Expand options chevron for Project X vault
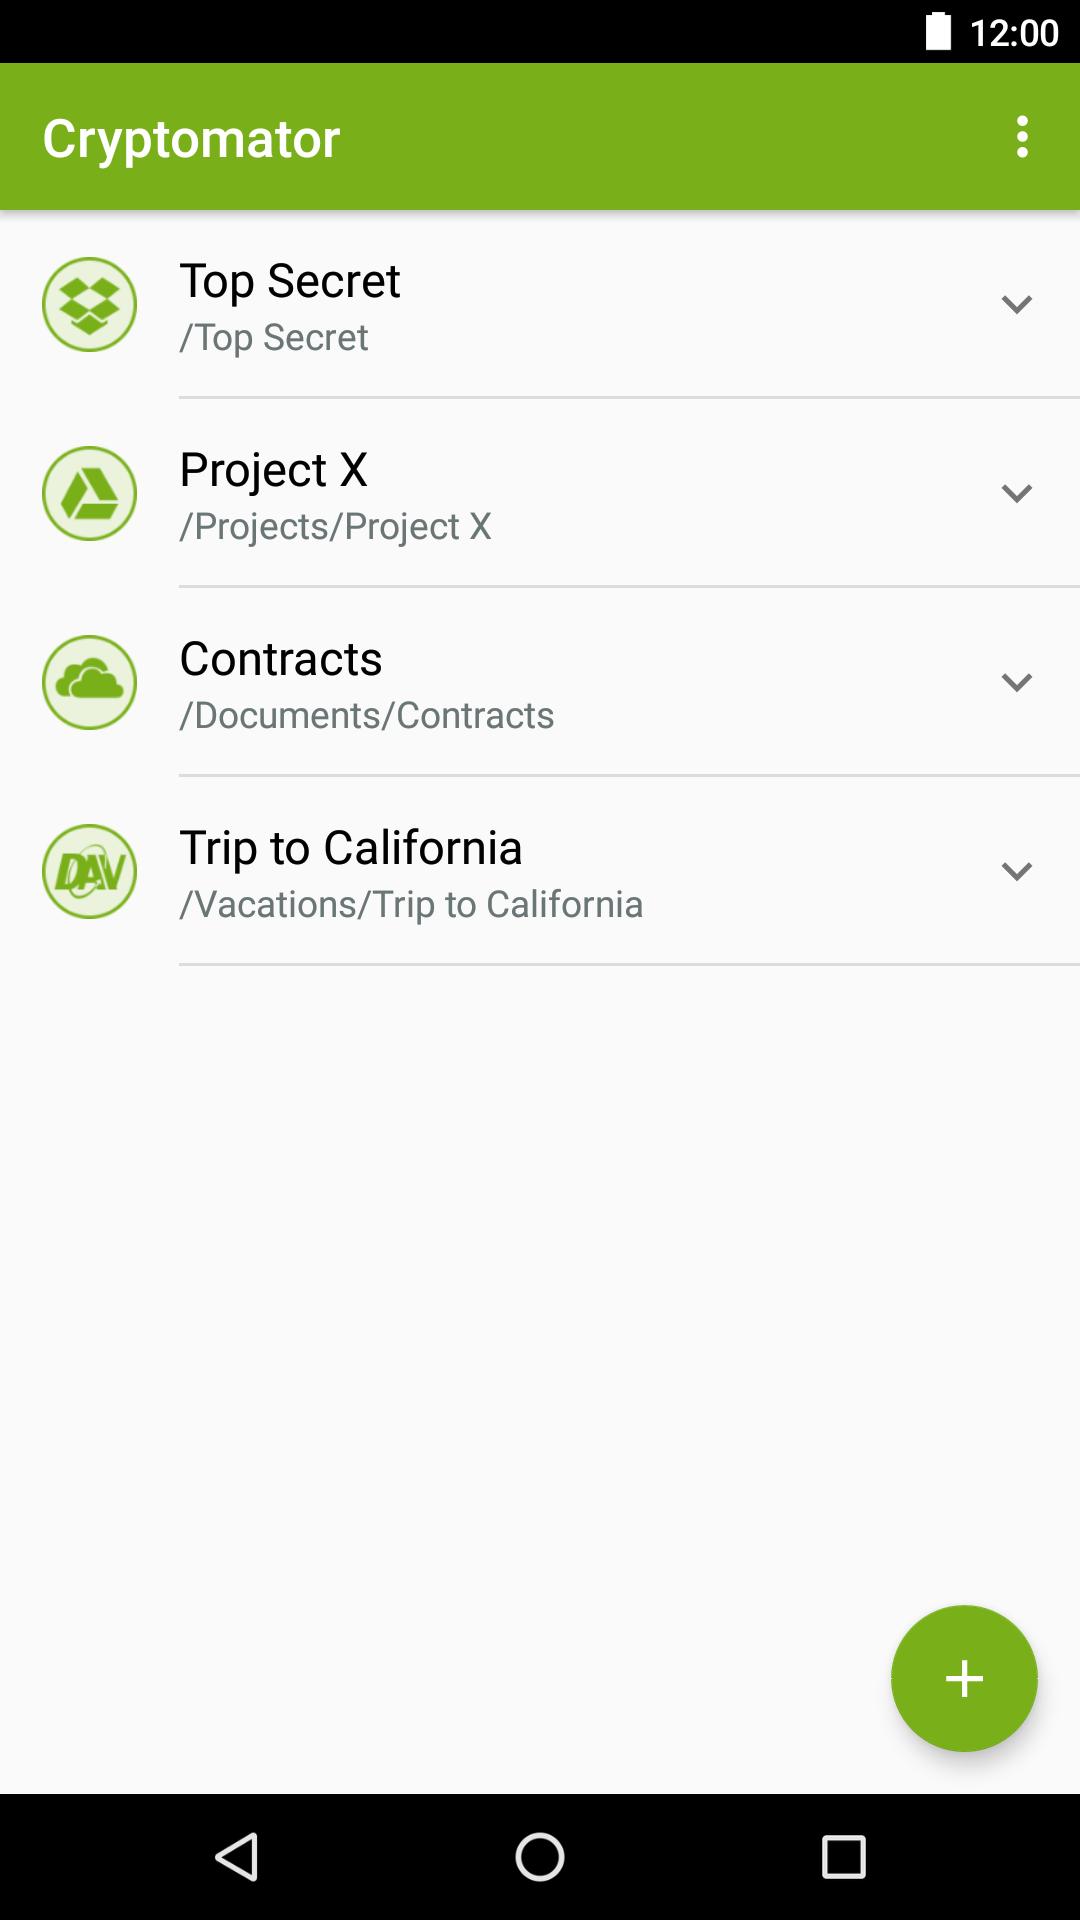1080x1920 pixels. point(1017,493)
